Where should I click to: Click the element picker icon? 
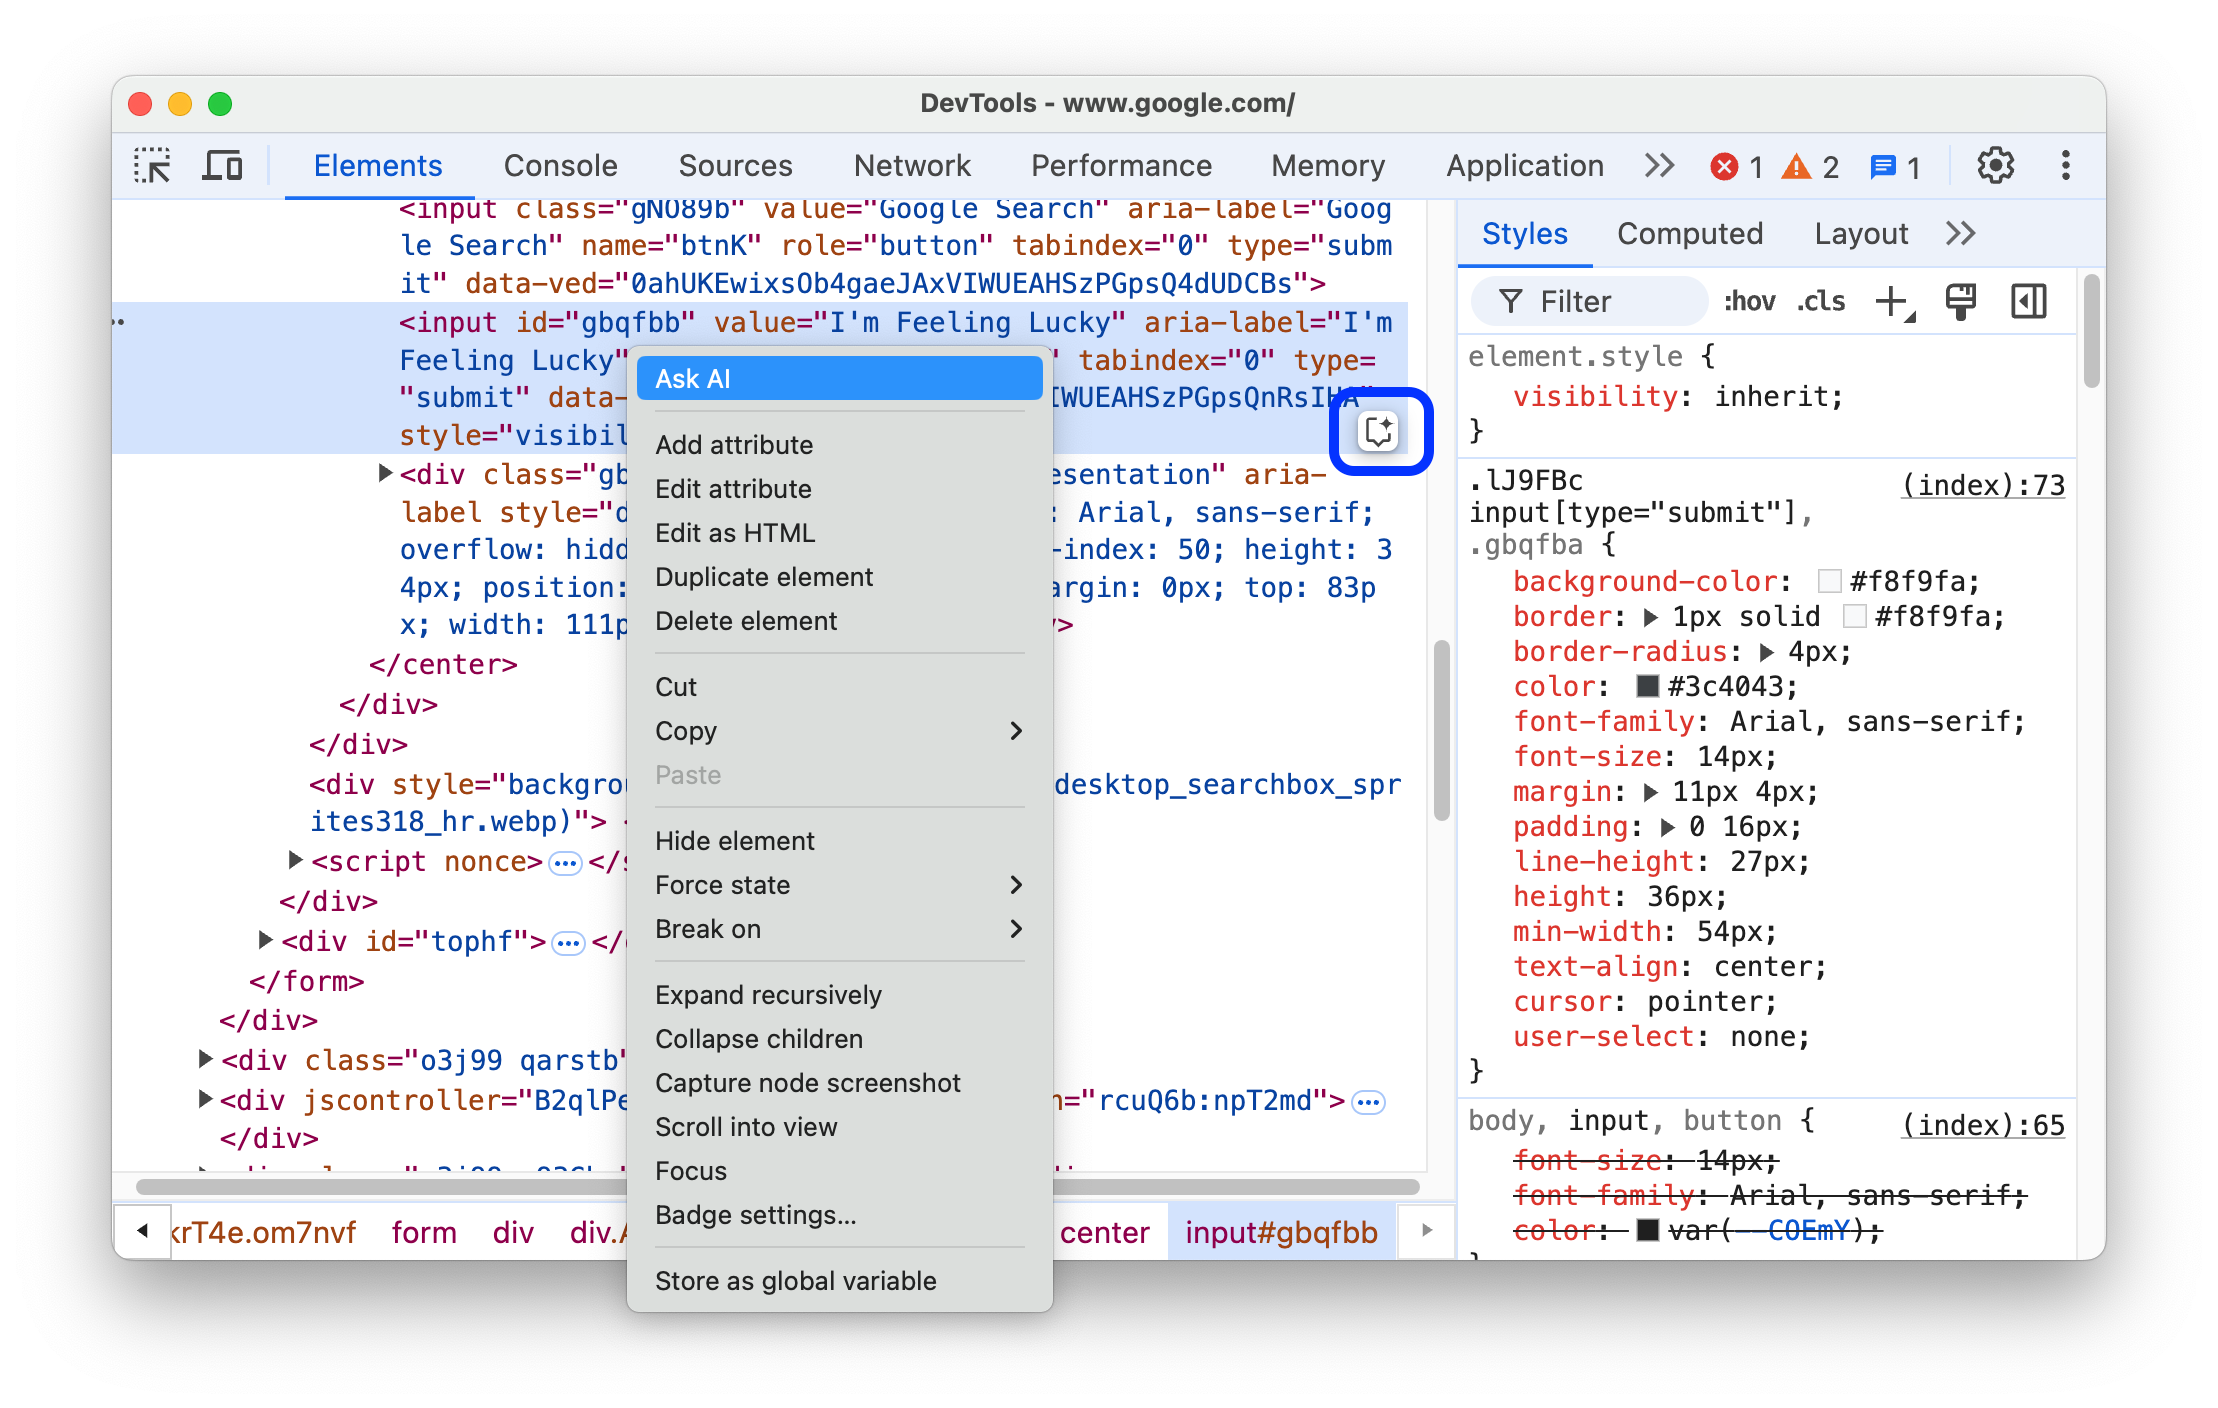tap(157, 167)
